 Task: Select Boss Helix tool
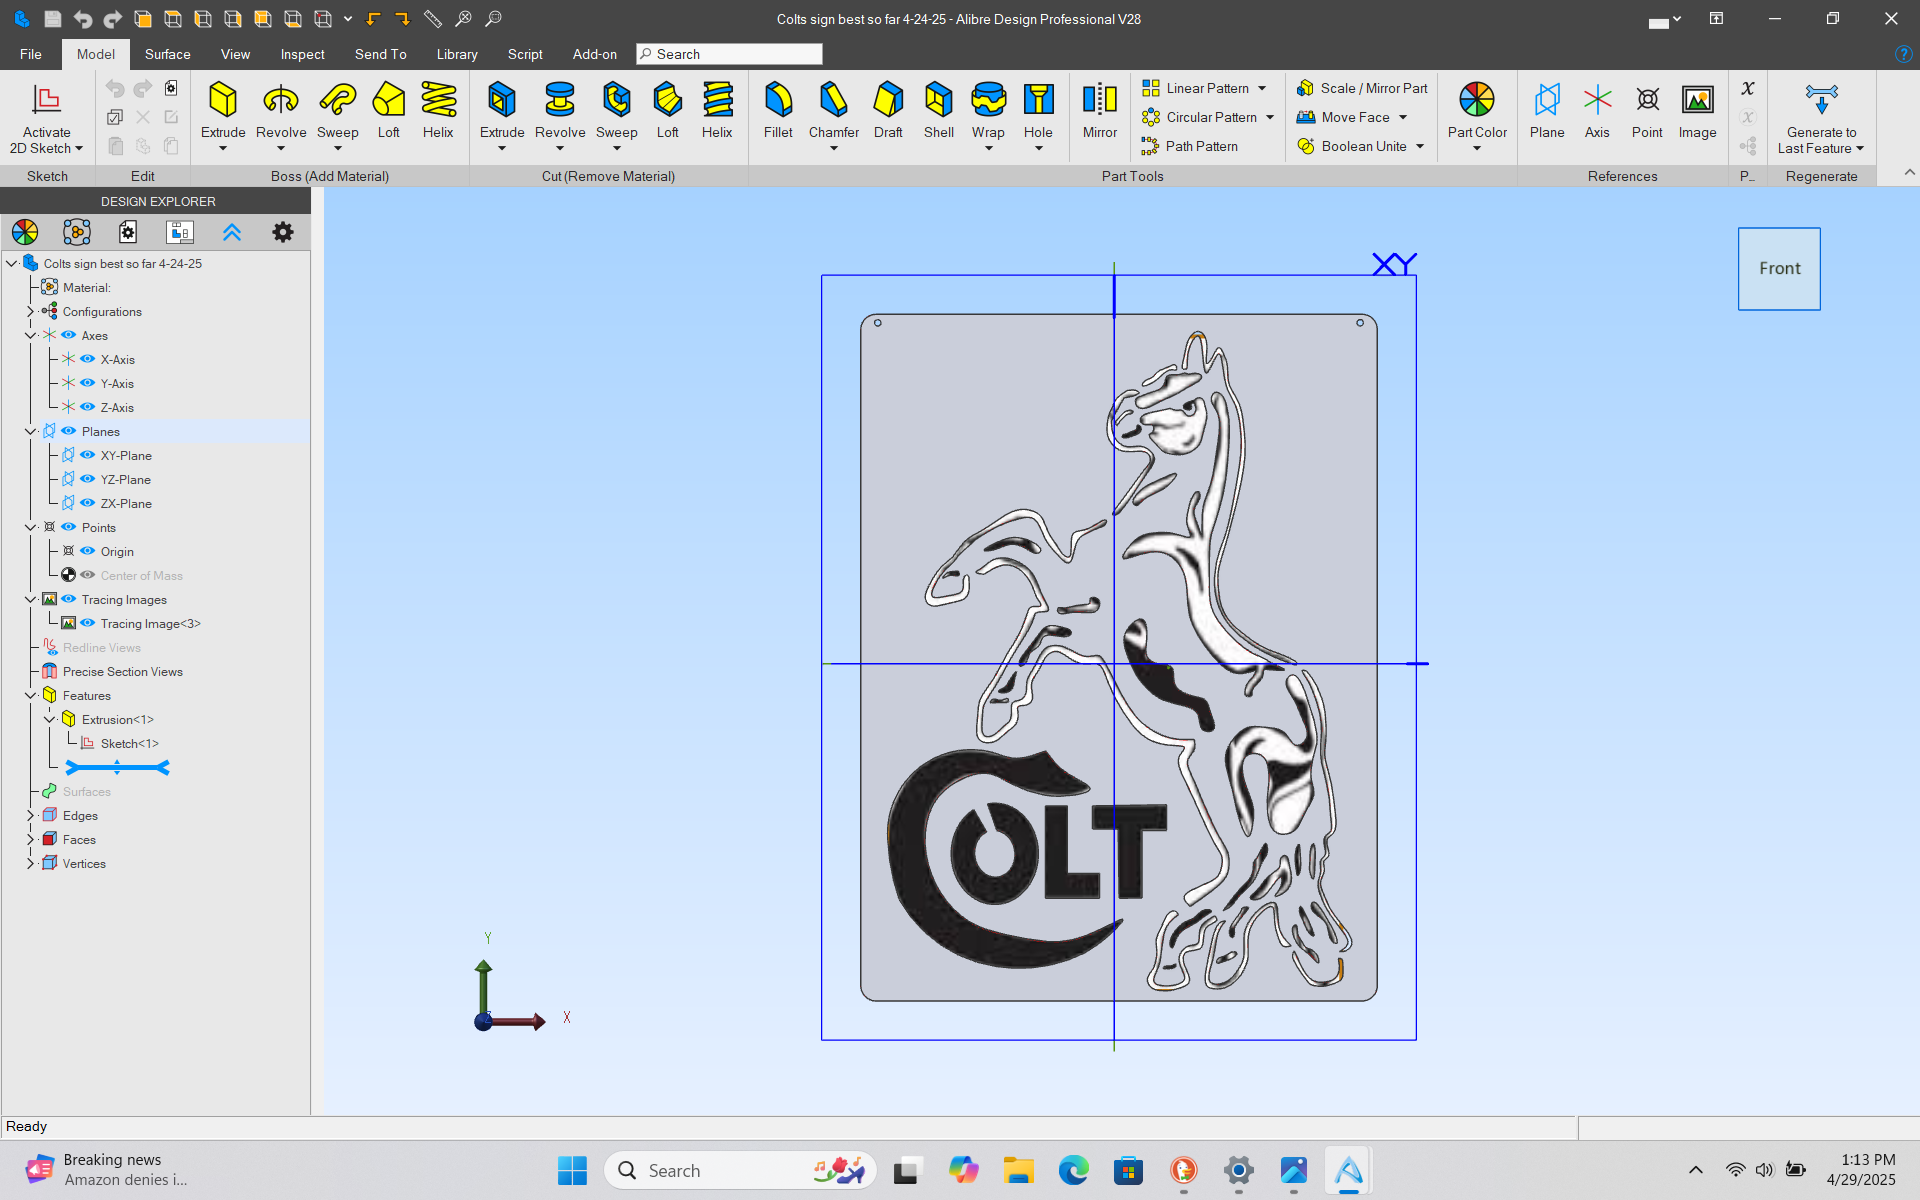(x=438, y=110)
